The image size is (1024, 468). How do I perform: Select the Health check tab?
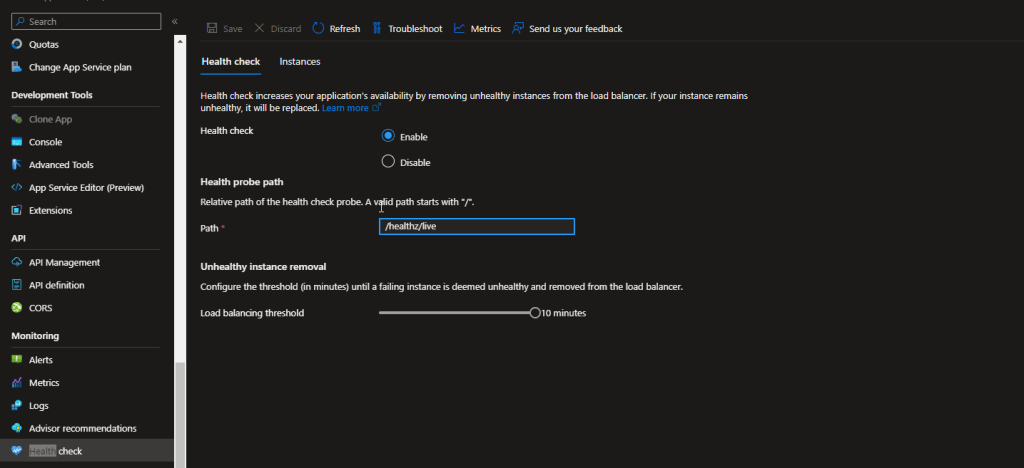click(x=230, y=62)
